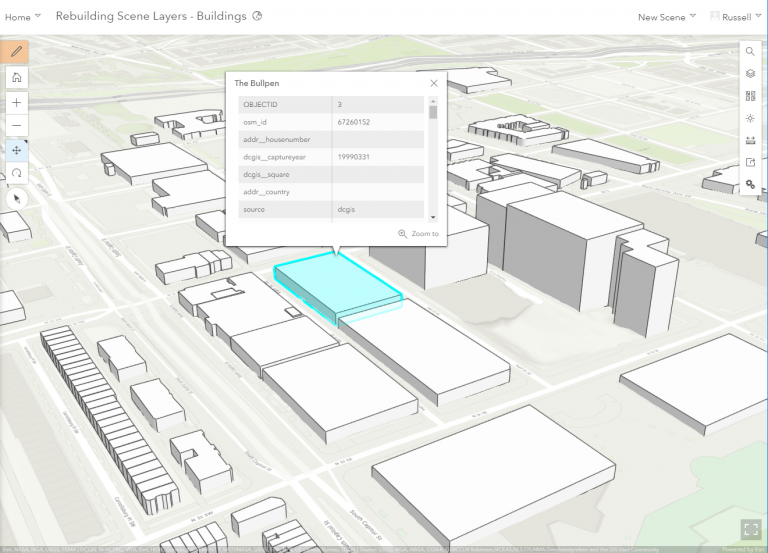Screen dimensions: 768x553
Task: Select the pan navigation tool
Action: (x=17, y=150)
